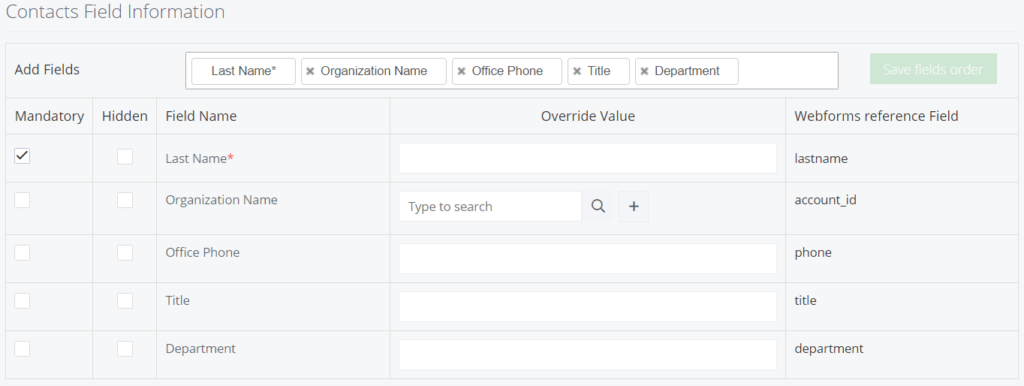Mark Office Phone as hidden
Image resolution: width=1024 pixels, height=386 pixels.
tap(125, 253)
